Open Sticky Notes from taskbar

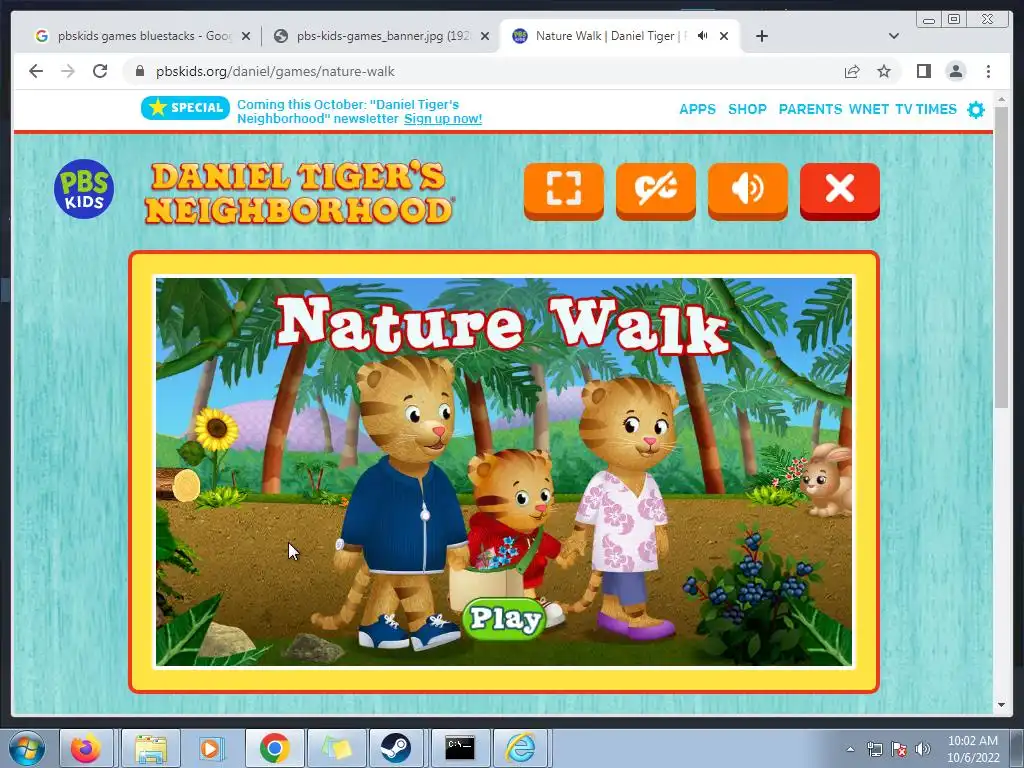pyautogui.click(x=336, y=748)
